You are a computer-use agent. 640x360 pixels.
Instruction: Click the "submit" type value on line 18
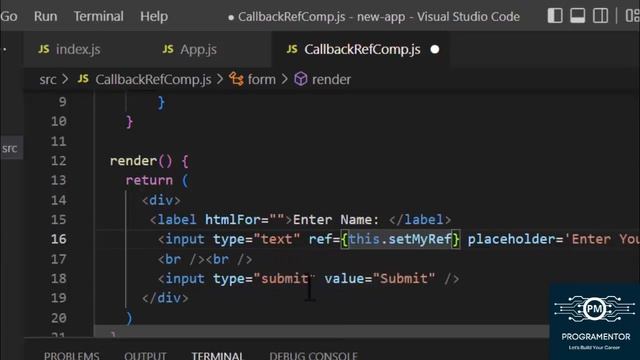[x=284, y=279]
